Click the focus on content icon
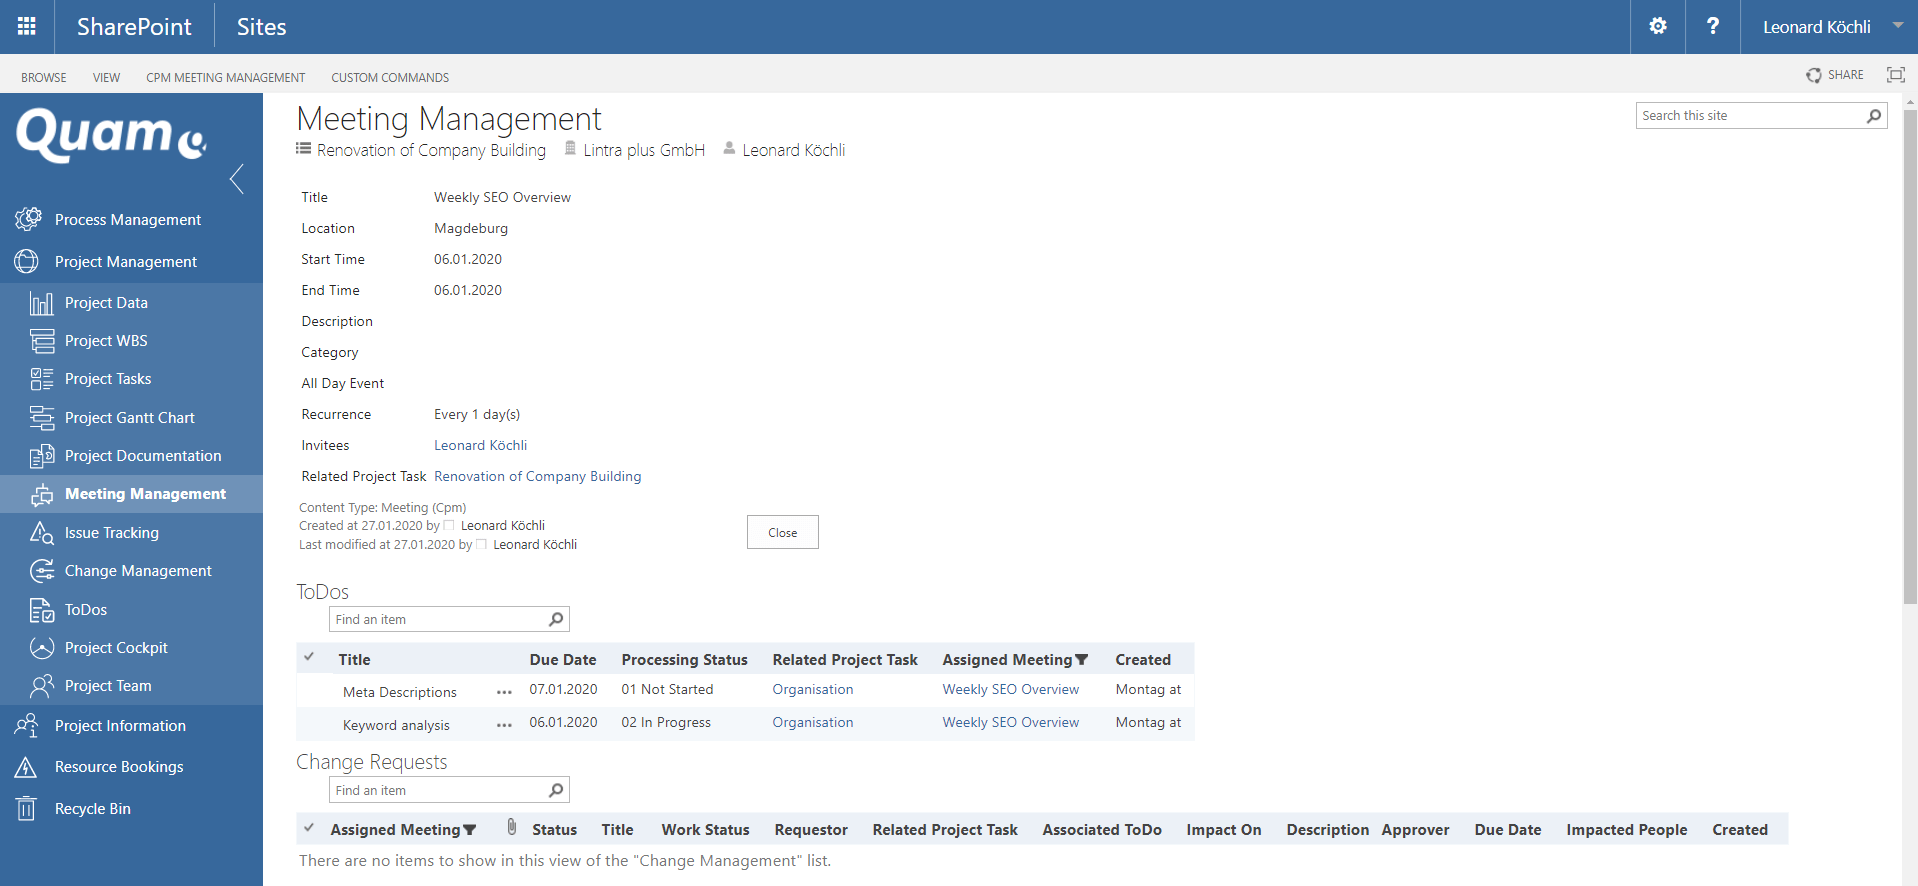Screen dimensions: 1918x886 coord(1895,75)
